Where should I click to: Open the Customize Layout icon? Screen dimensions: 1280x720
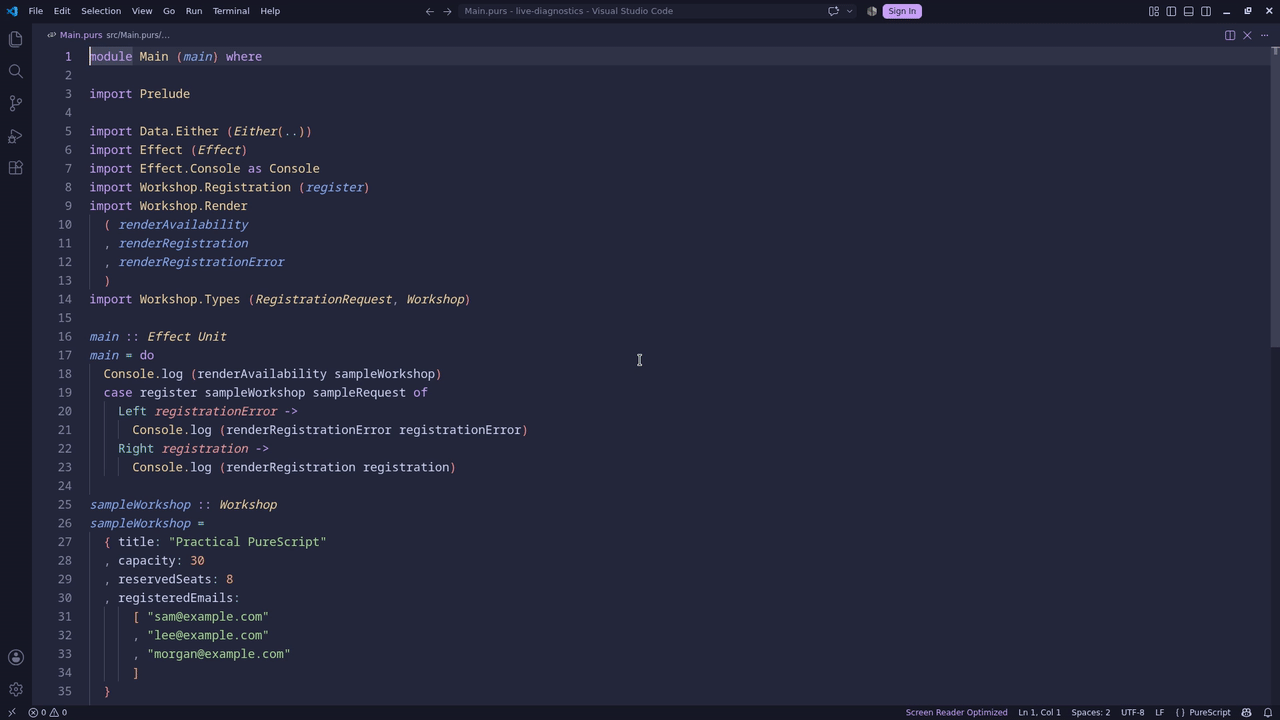coord(1153,11)
